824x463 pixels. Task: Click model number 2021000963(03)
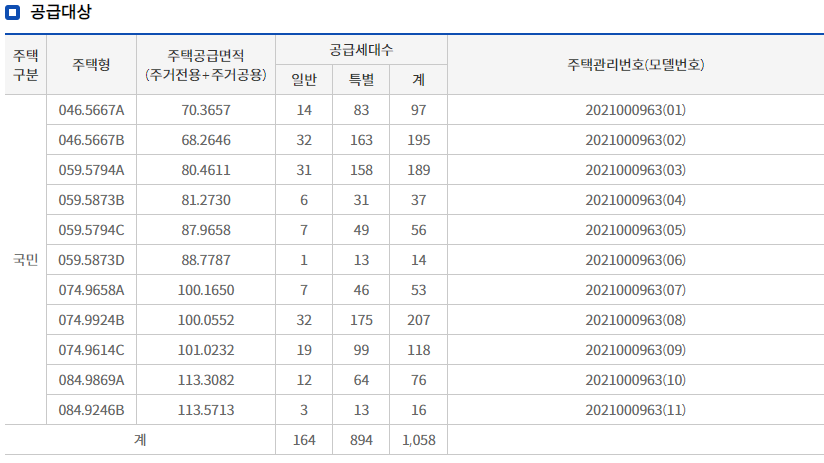[635, 170]
